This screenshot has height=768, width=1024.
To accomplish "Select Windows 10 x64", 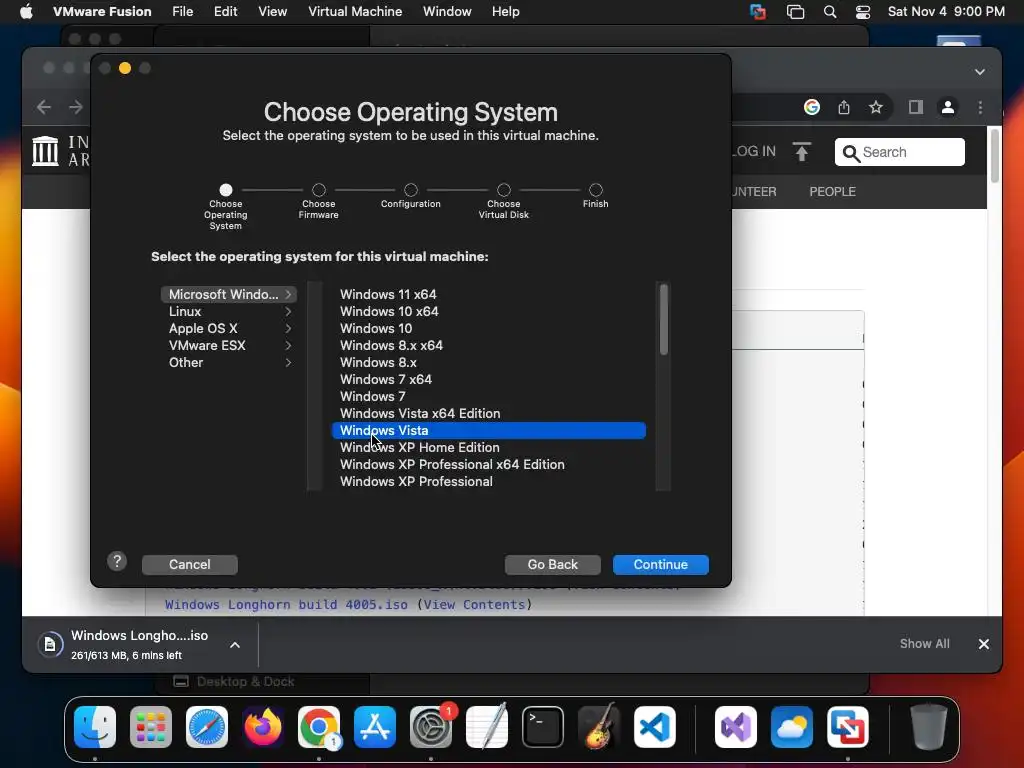I will click(x=488, y=312).
